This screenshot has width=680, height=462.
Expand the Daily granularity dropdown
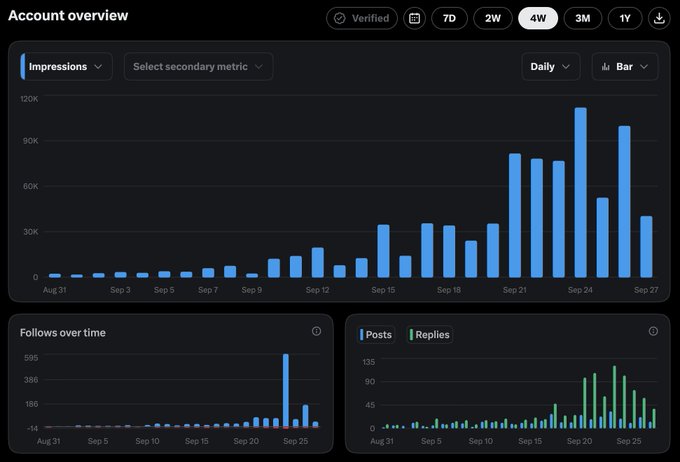pos(550,66)
